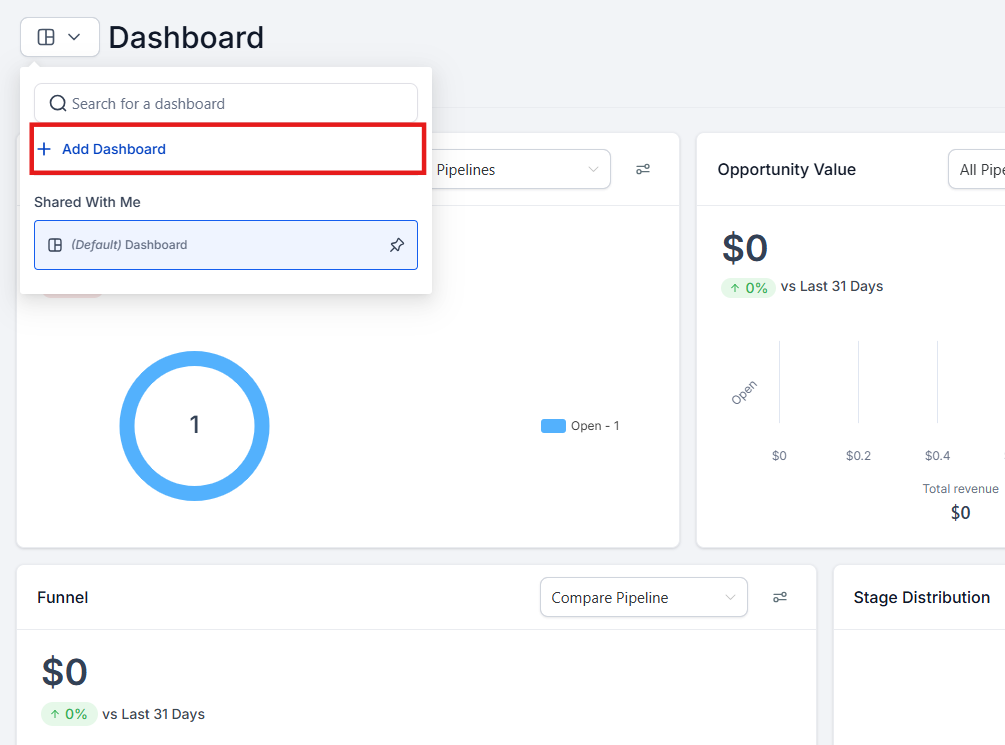Viewport: 1005px width, 745px height.
Task: Click the plus icon beside Add Dashboard
Action: click(x=44, y=149)
